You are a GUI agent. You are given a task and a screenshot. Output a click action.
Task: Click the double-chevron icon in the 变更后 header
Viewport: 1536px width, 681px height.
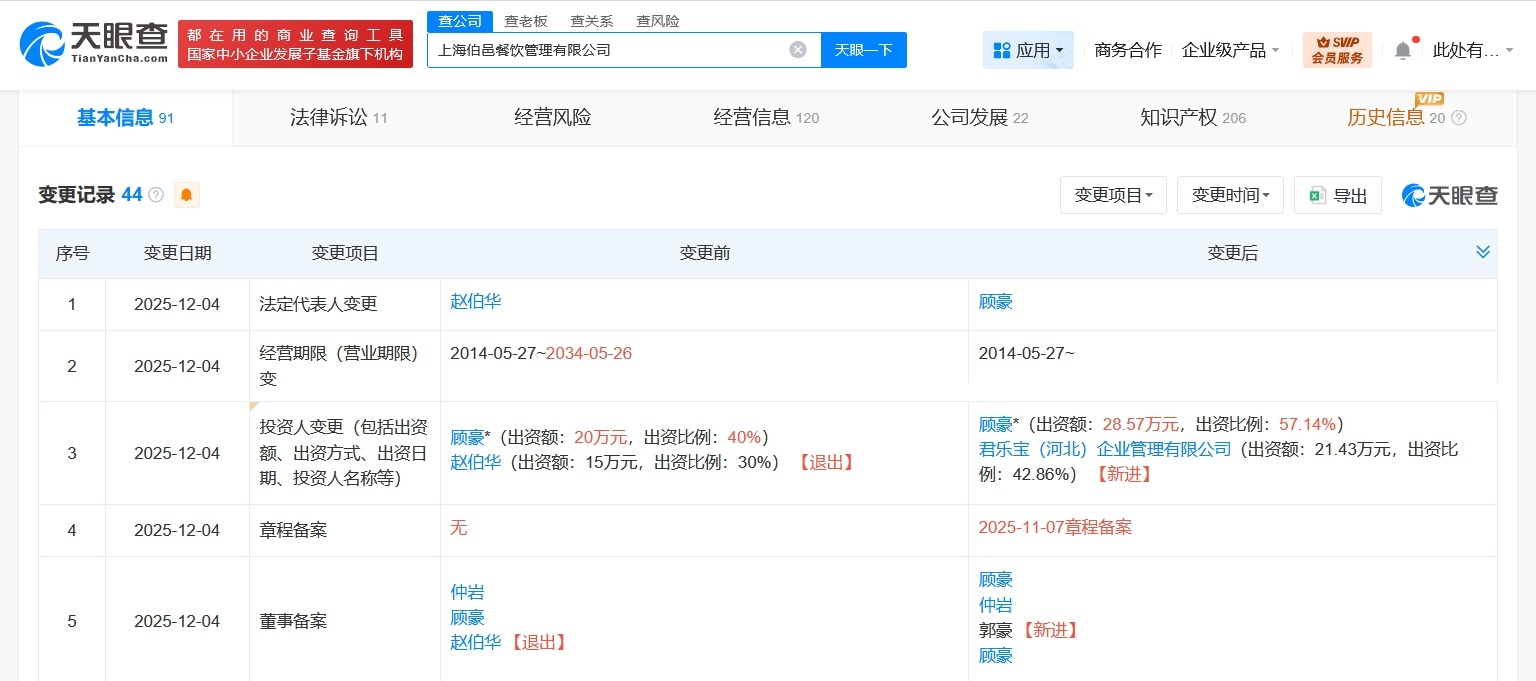click(1483, 252)
